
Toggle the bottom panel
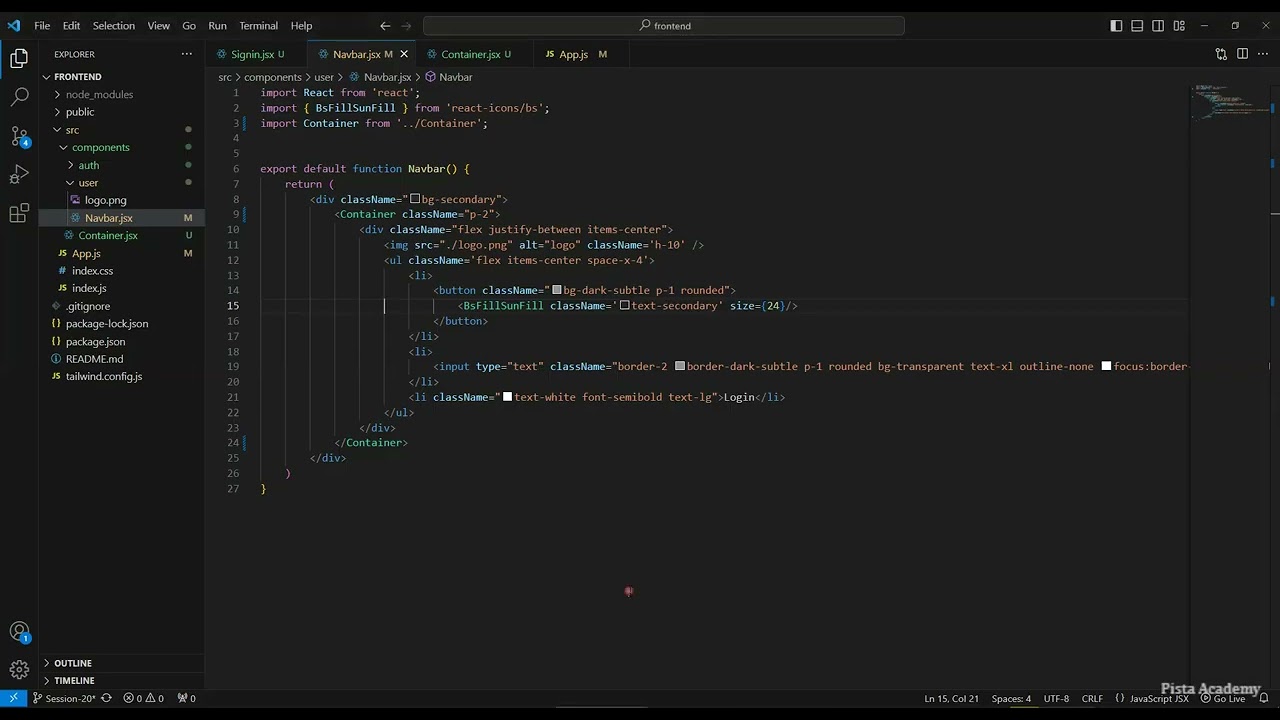(x=1137, y=26)
